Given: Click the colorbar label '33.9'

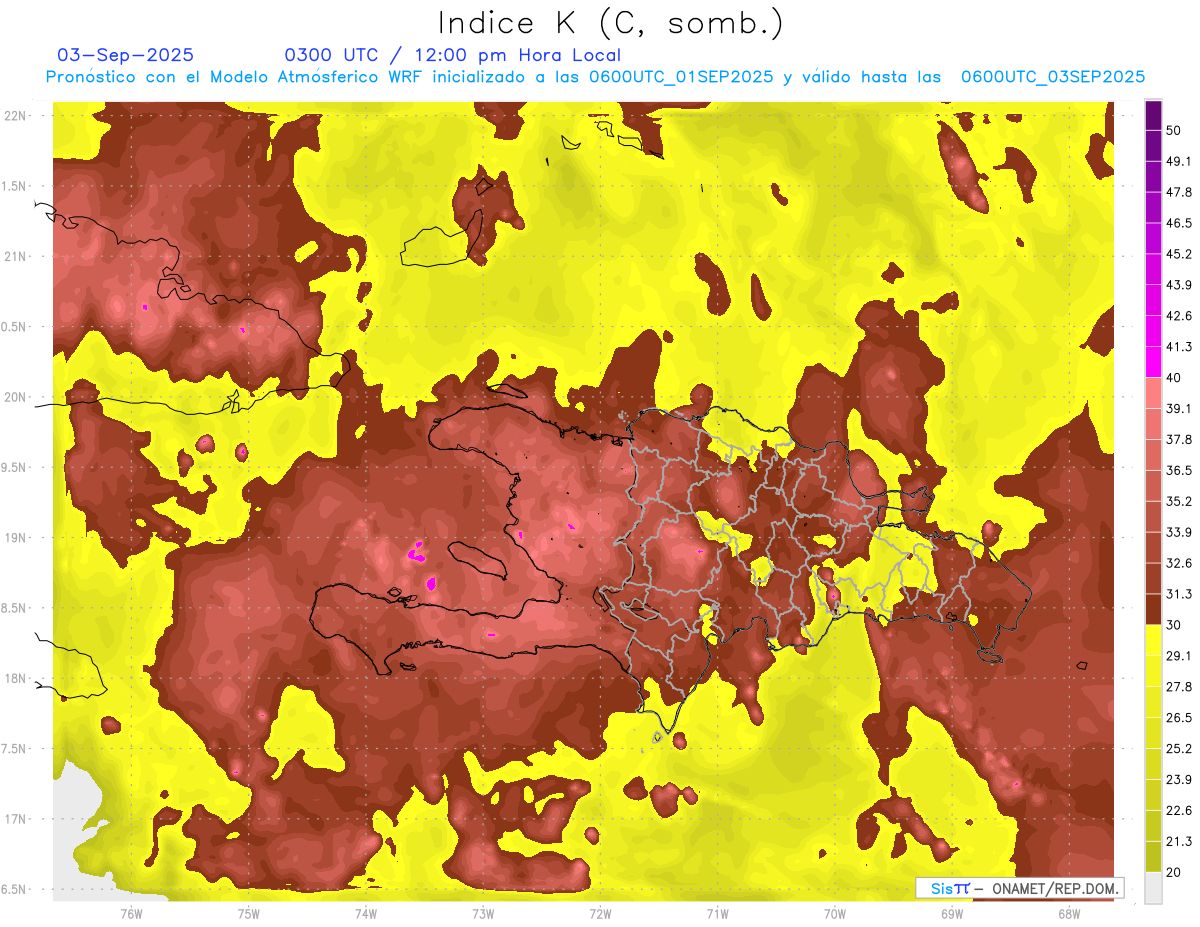Looking at the screenshot, I should pos(1179,532).
